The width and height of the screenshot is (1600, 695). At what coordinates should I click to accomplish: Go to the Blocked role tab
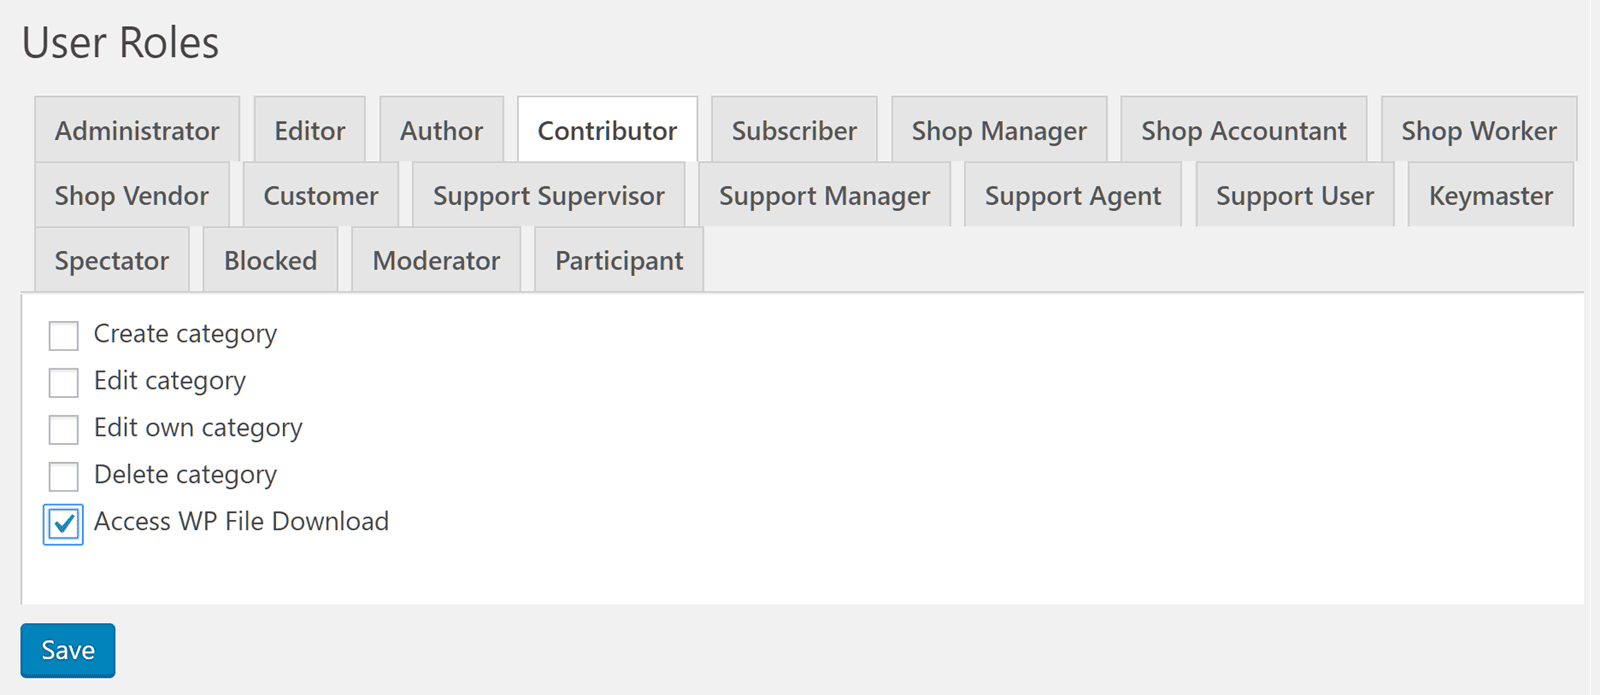click(x=270, y=260)
